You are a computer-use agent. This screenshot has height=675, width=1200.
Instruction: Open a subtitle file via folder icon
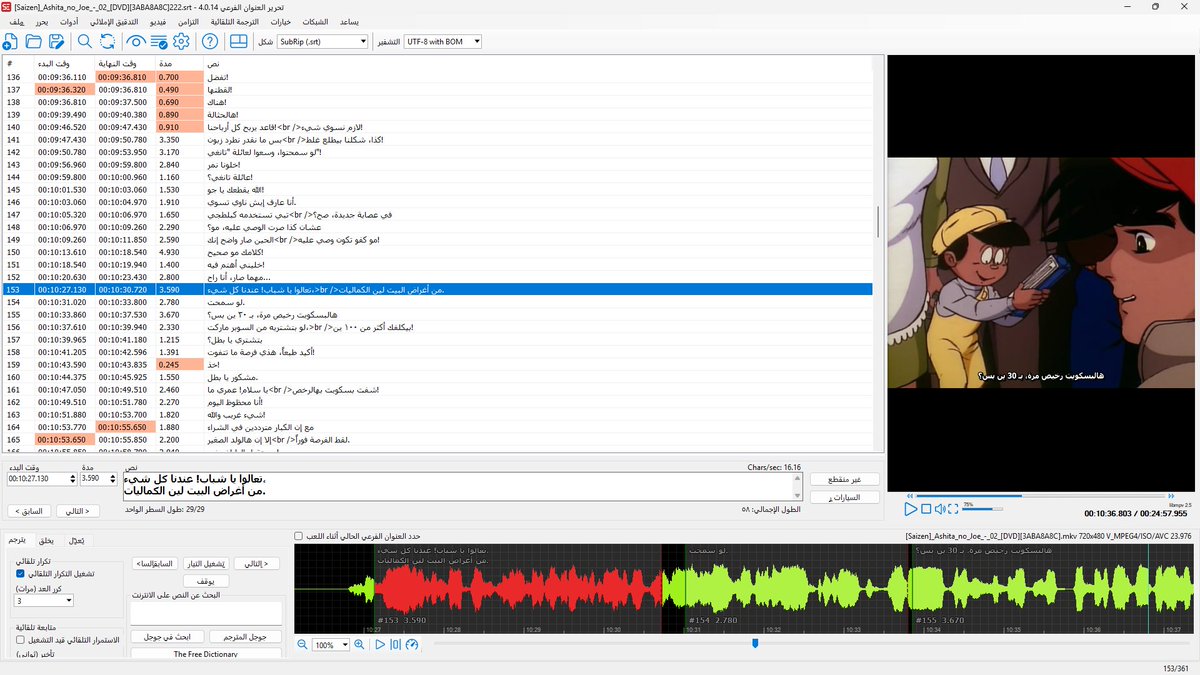(x=34, y=41)
